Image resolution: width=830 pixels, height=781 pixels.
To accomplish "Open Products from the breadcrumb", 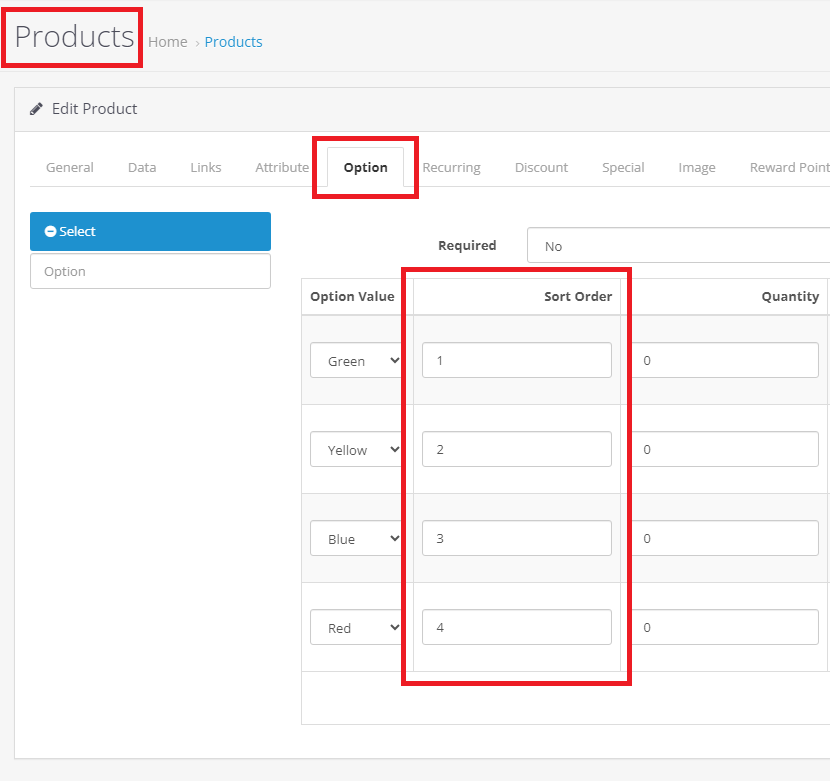I will (233, 42).
